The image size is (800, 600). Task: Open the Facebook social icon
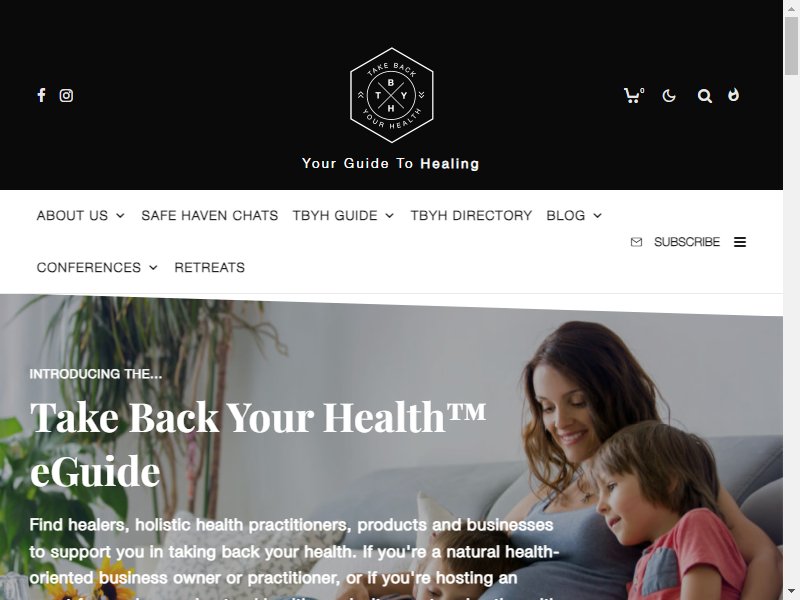[x=41, y=95]
